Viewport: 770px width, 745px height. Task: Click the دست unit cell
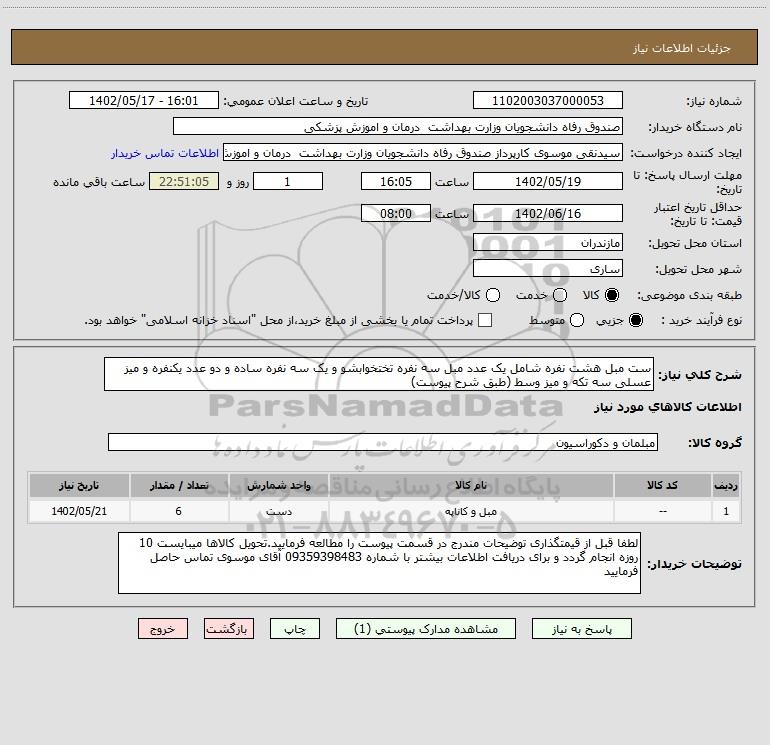tap(278, 511)
